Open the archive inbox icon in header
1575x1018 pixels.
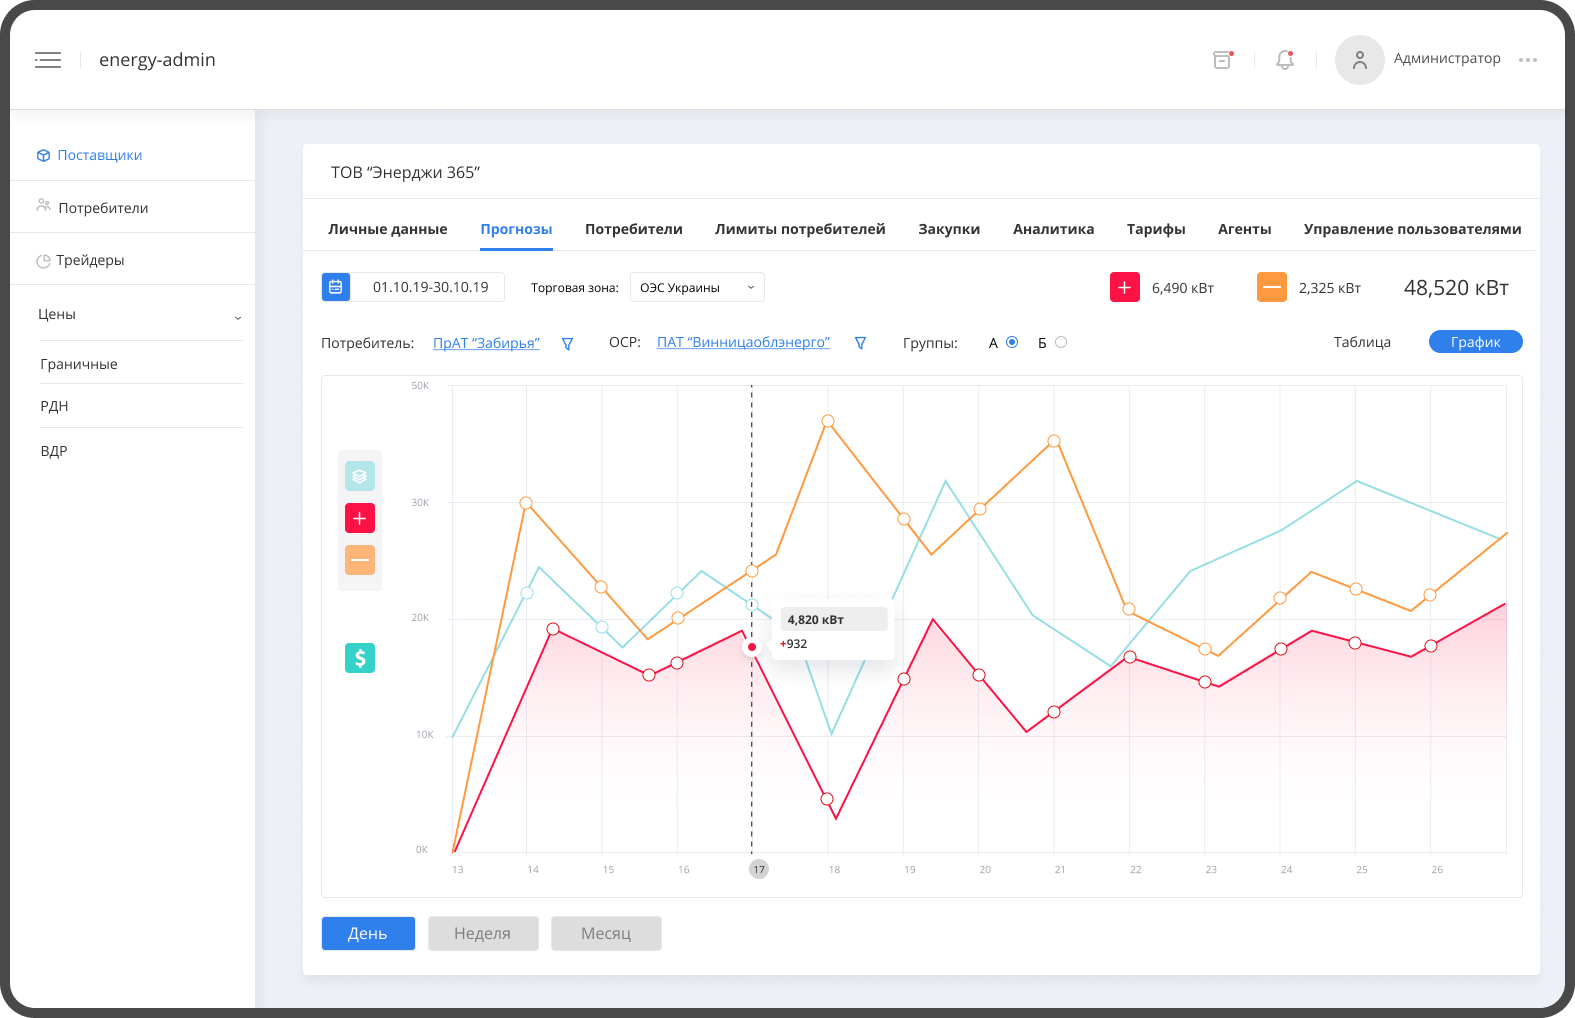[1222, 60]
